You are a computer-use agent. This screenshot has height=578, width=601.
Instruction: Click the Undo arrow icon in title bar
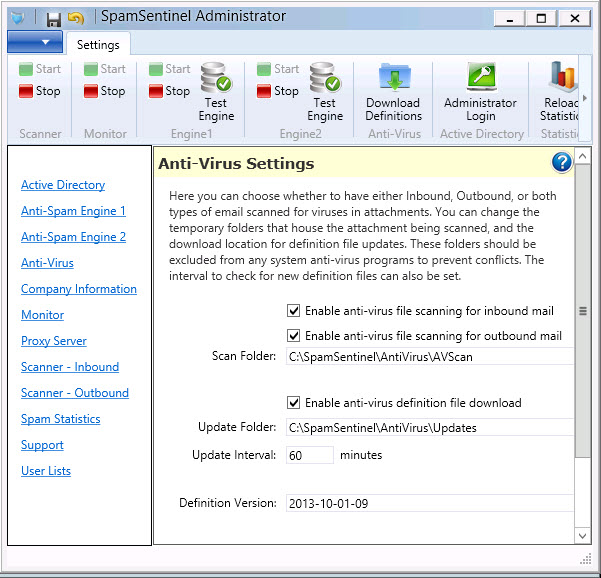click(x=76, y=18)
